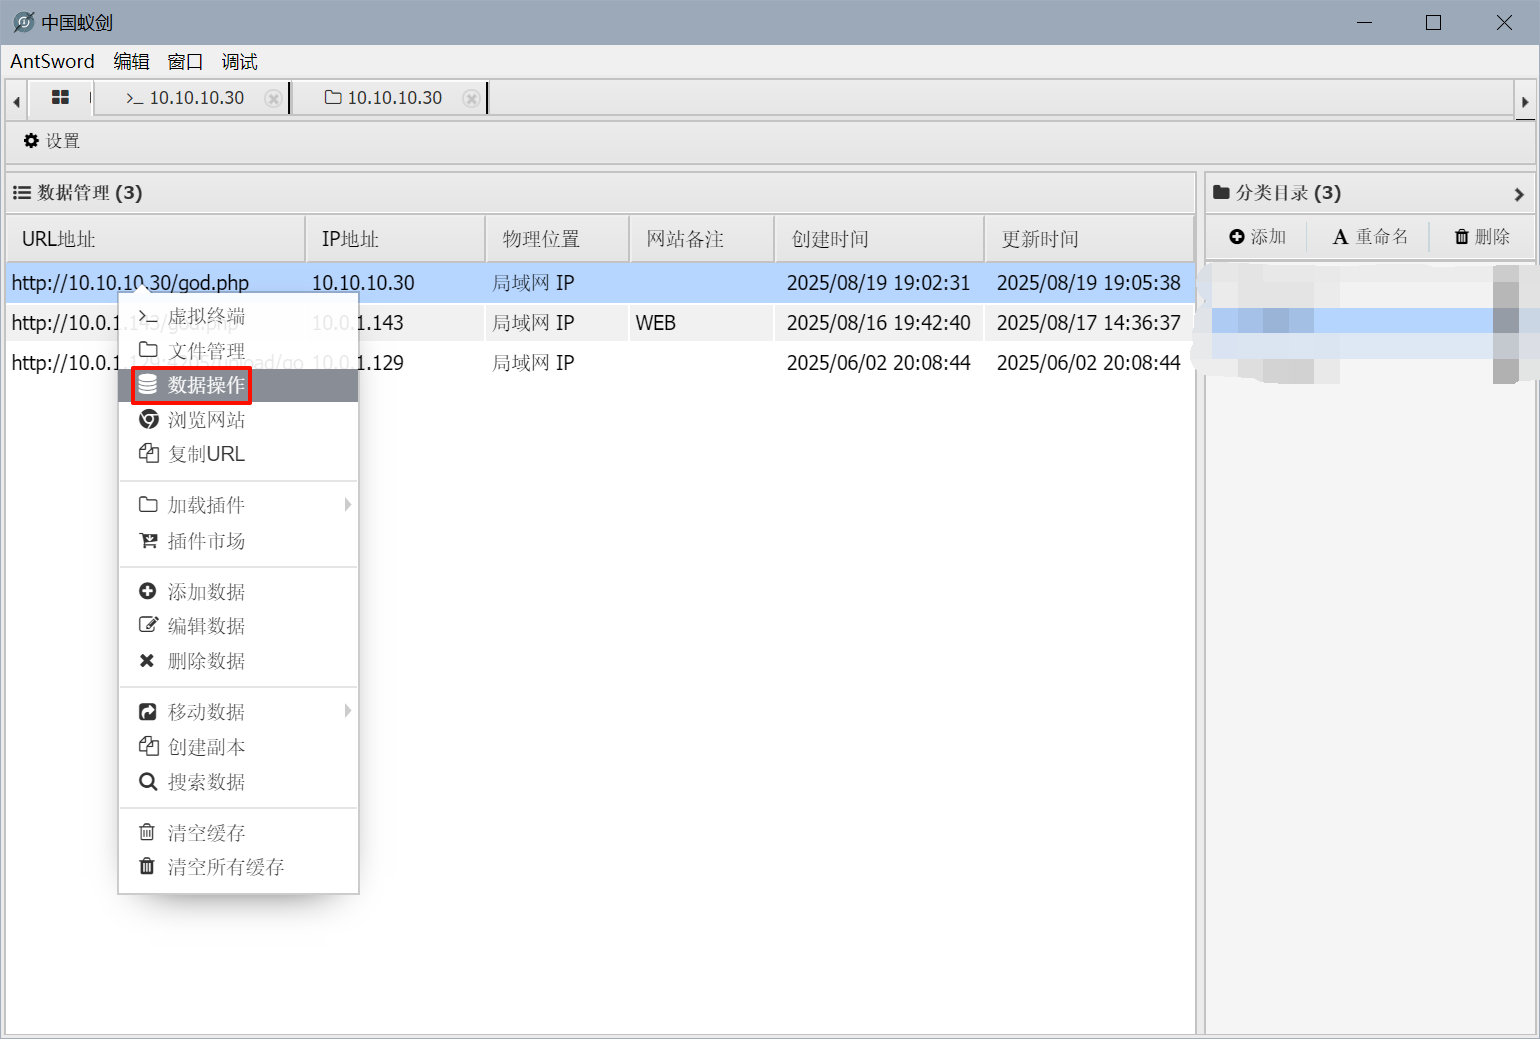Screen dimensions: 1540x1039
Task: Click the magnifier icon for 搜索数据
Action: click(x=148, y=782)
